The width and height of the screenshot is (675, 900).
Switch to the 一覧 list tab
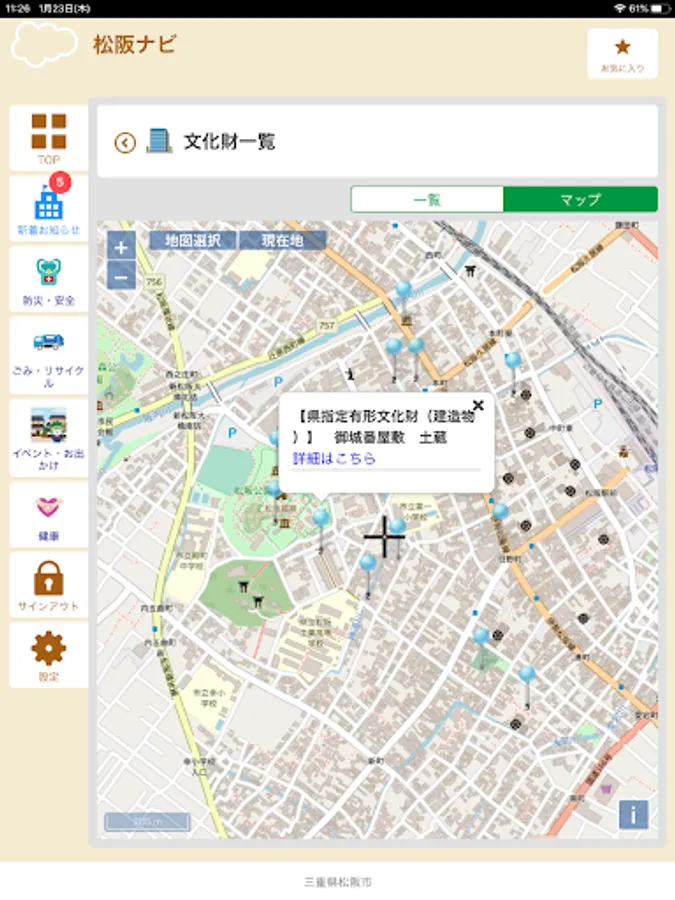pyautogui.click(x=427, y=199)
